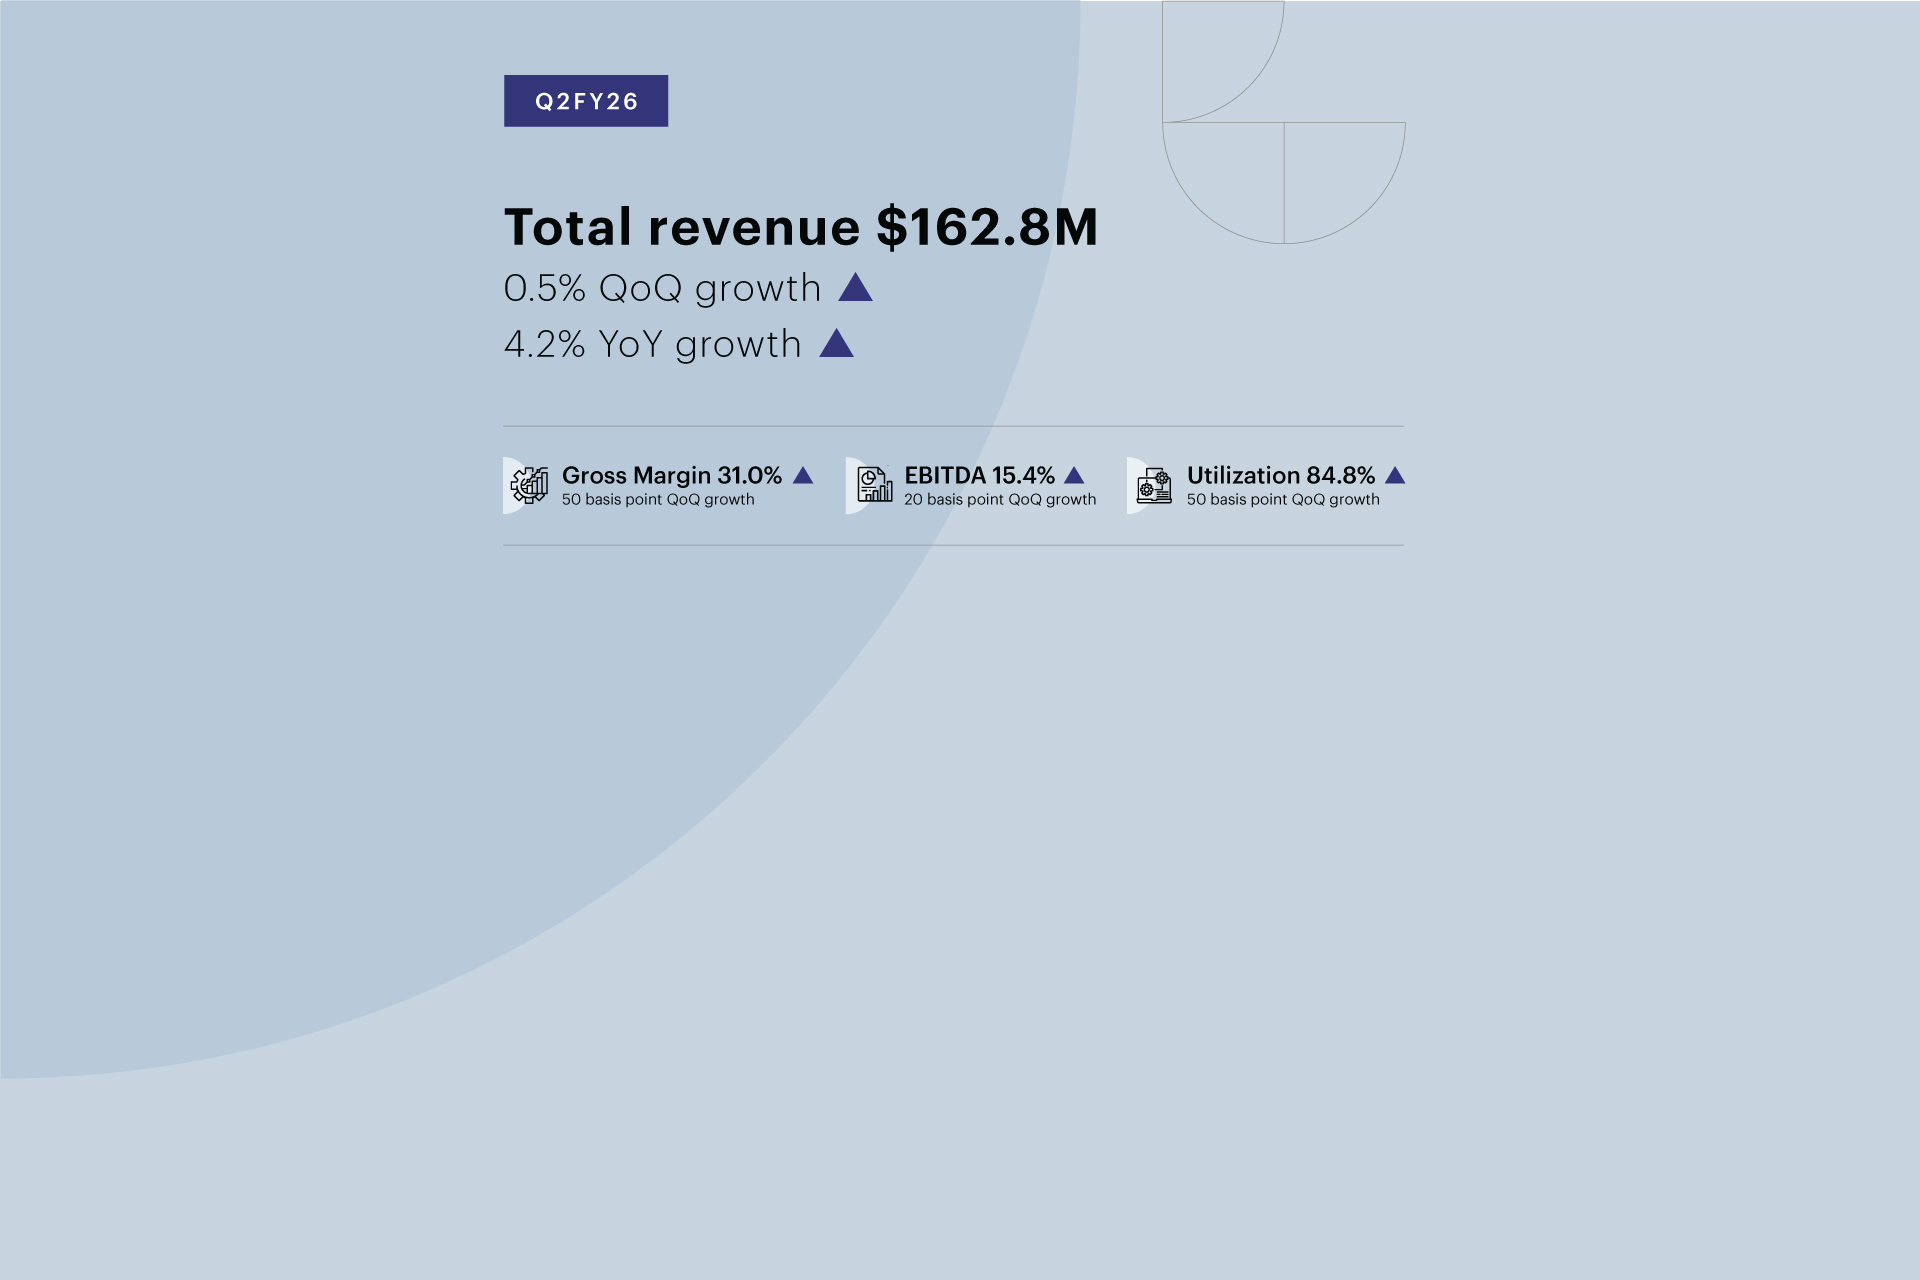
Task: Click the up arrow next to EBITDA 15.4%
Action: click(x=1074, y=476)
